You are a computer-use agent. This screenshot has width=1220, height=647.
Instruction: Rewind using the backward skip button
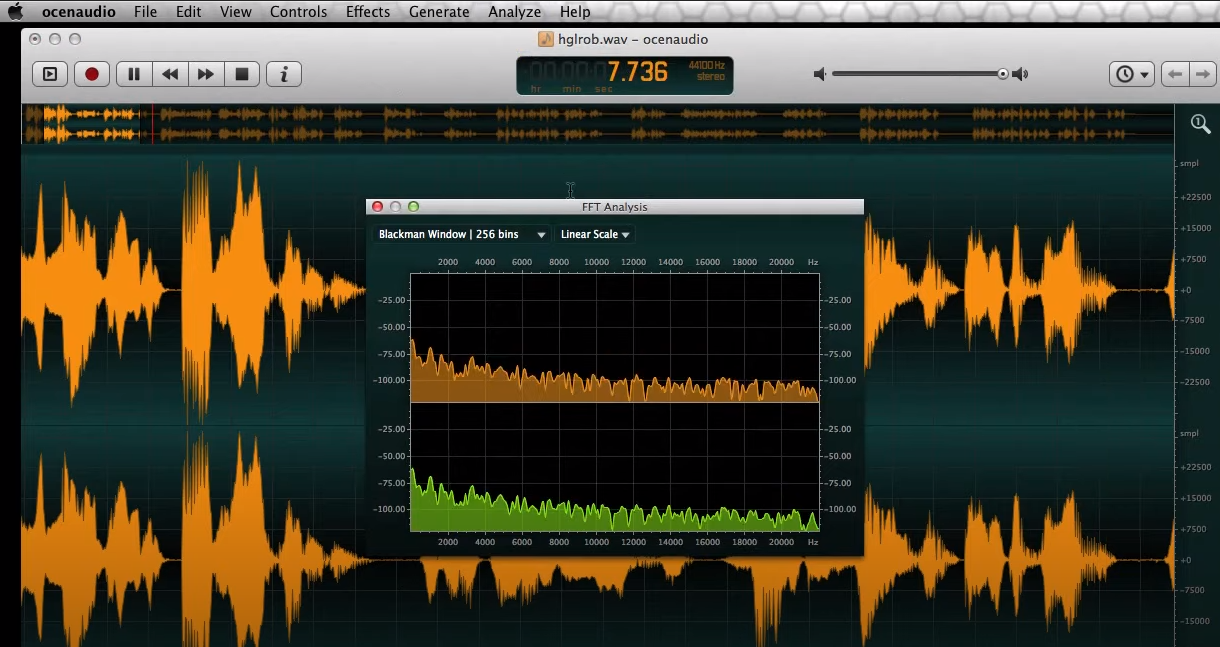click(x=169, y=73)
